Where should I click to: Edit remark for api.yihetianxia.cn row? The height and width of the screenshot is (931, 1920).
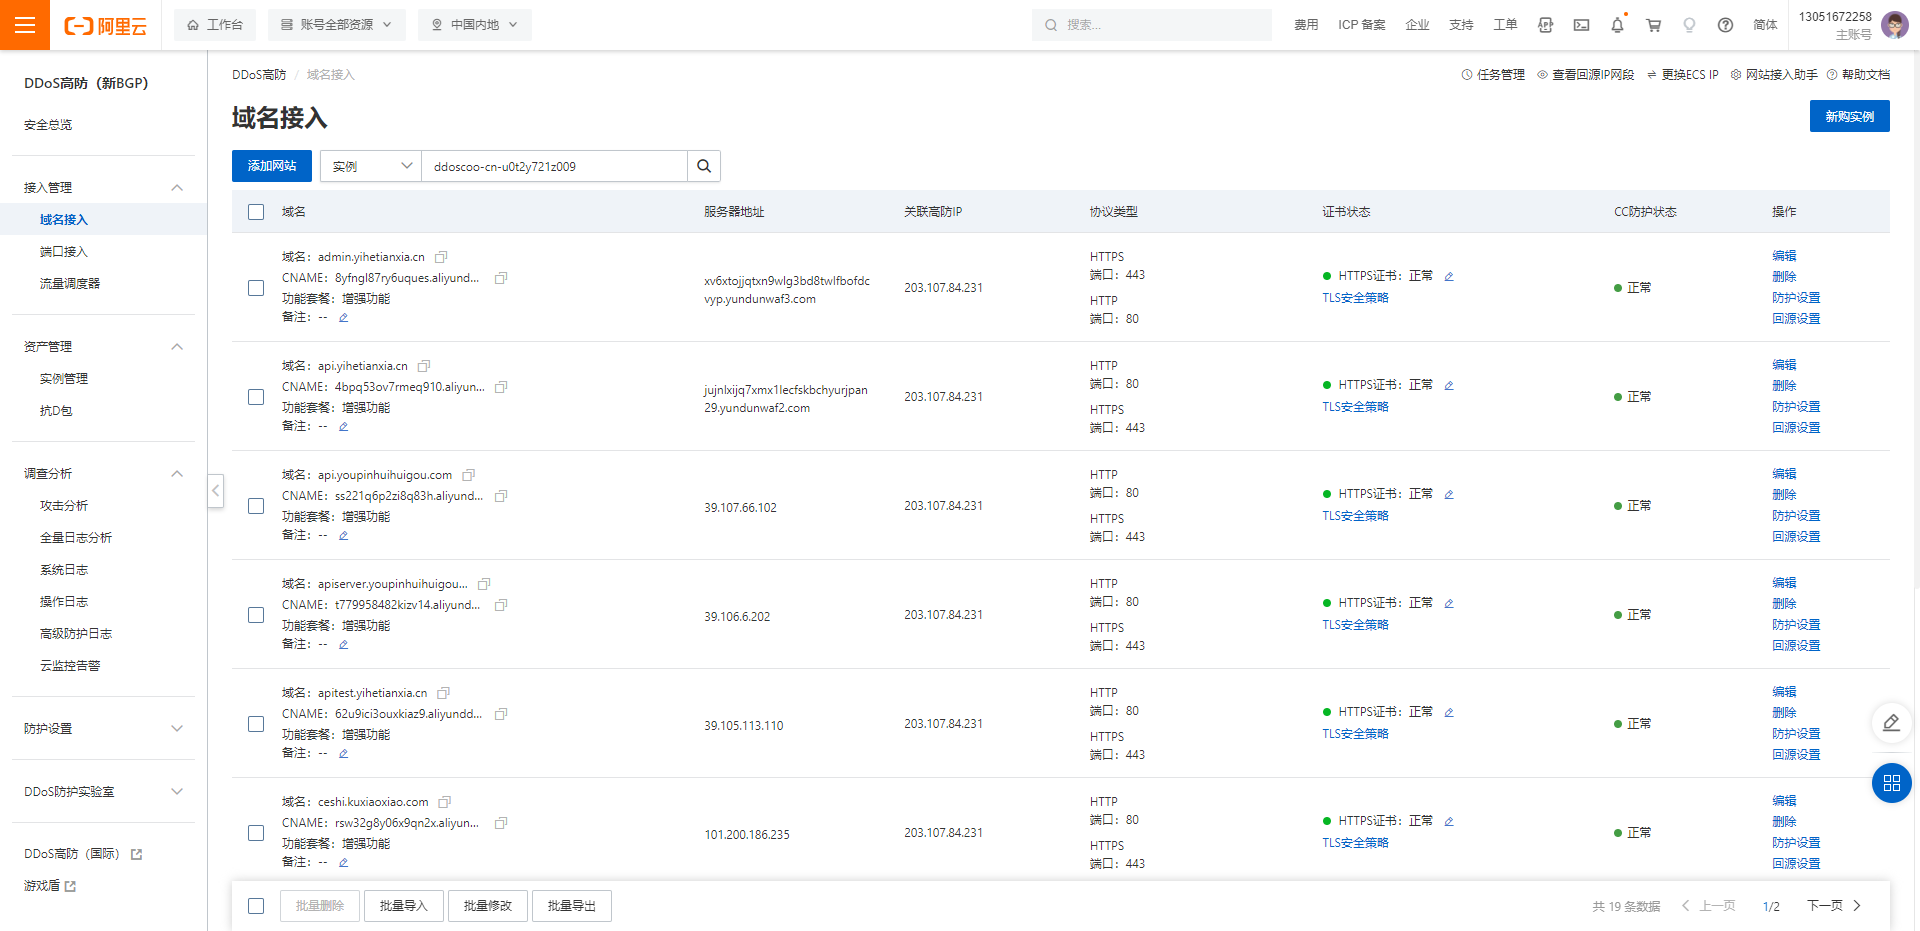[x=343, y=426]
